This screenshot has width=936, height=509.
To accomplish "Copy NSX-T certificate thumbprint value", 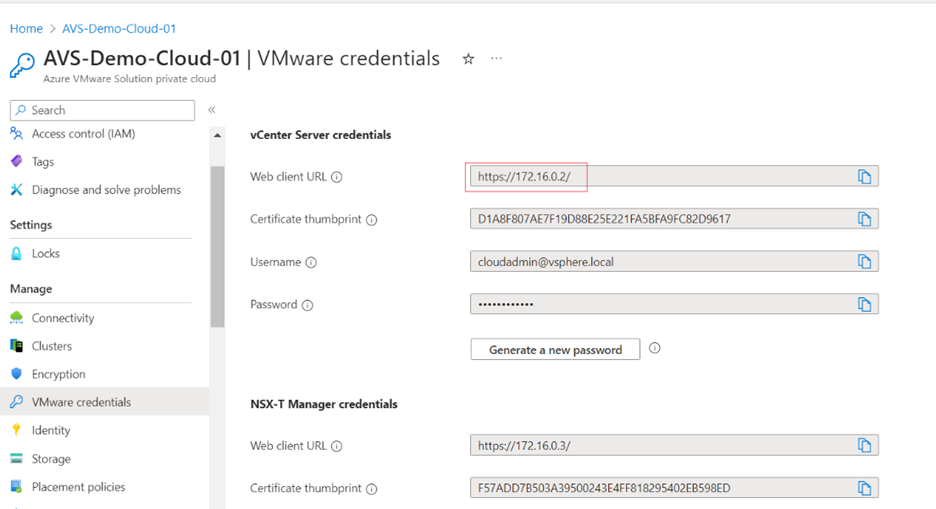I will 864,488.
